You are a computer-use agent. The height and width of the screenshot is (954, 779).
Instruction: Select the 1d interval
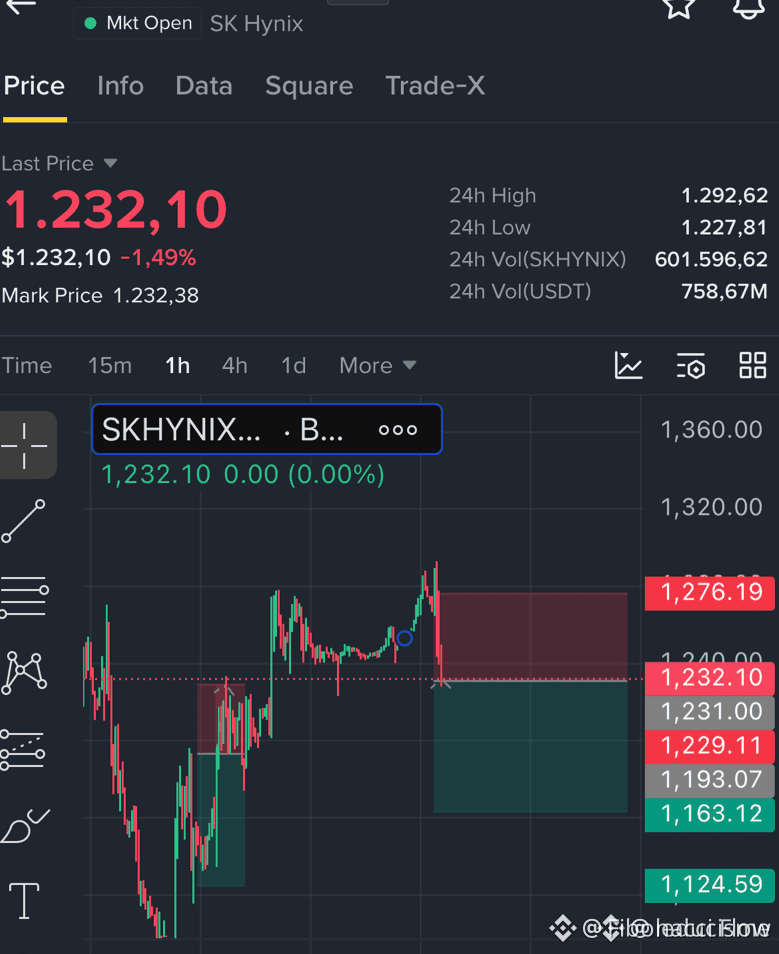tap(293, 366)
